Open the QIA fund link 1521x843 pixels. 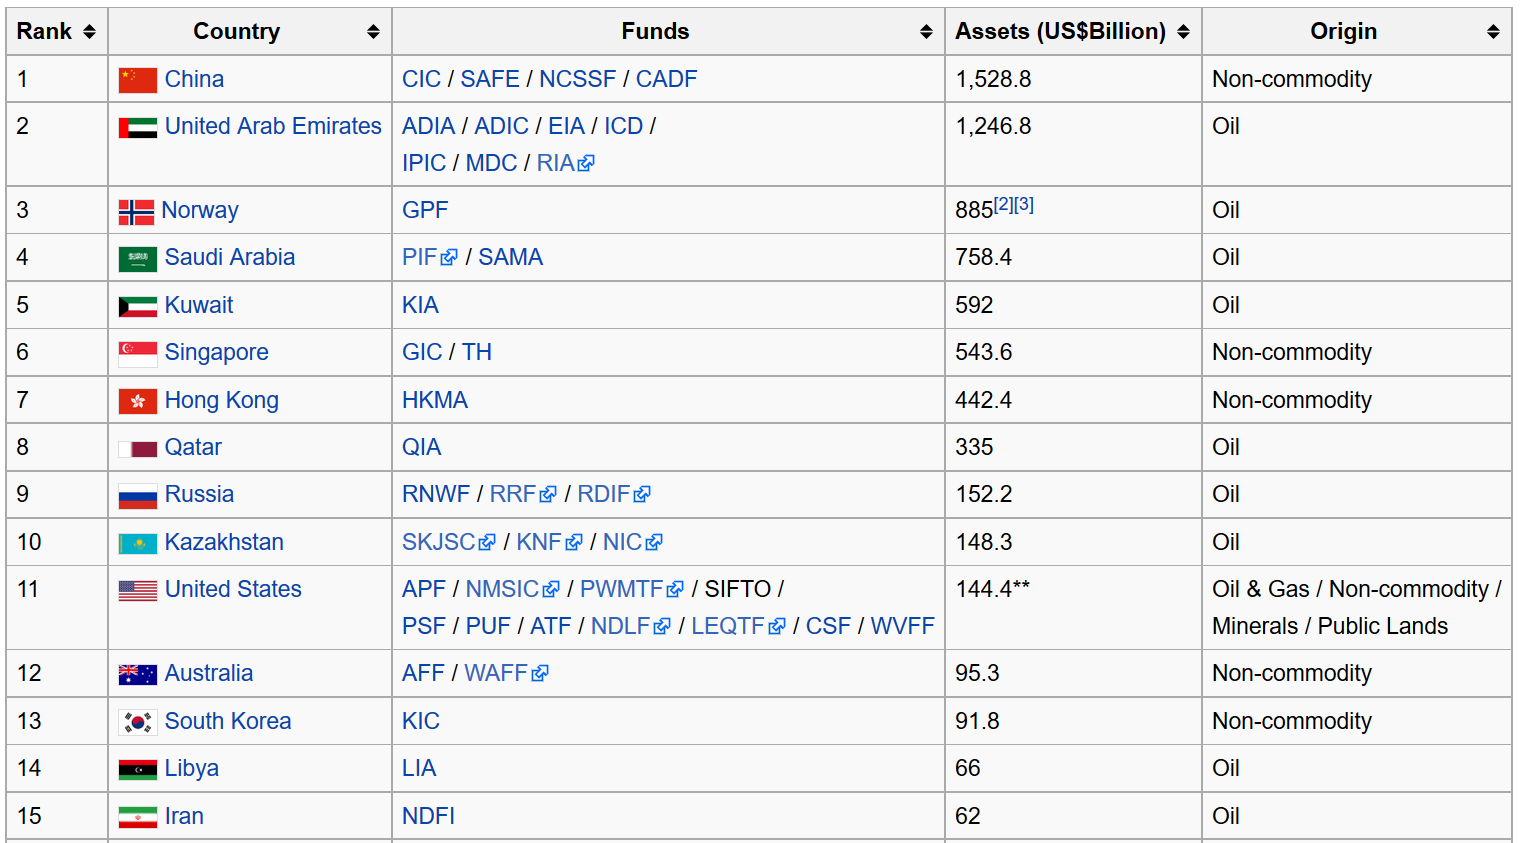pyautogui.click(x=421, y=447)
